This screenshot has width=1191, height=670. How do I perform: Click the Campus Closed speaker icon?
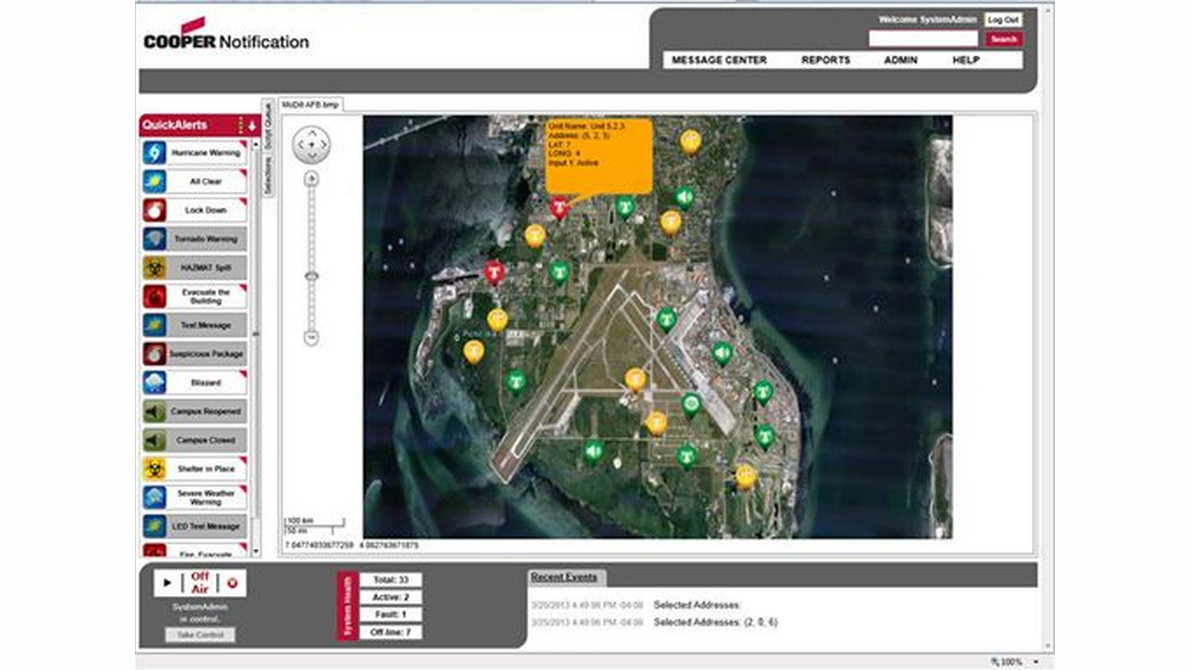154,440
